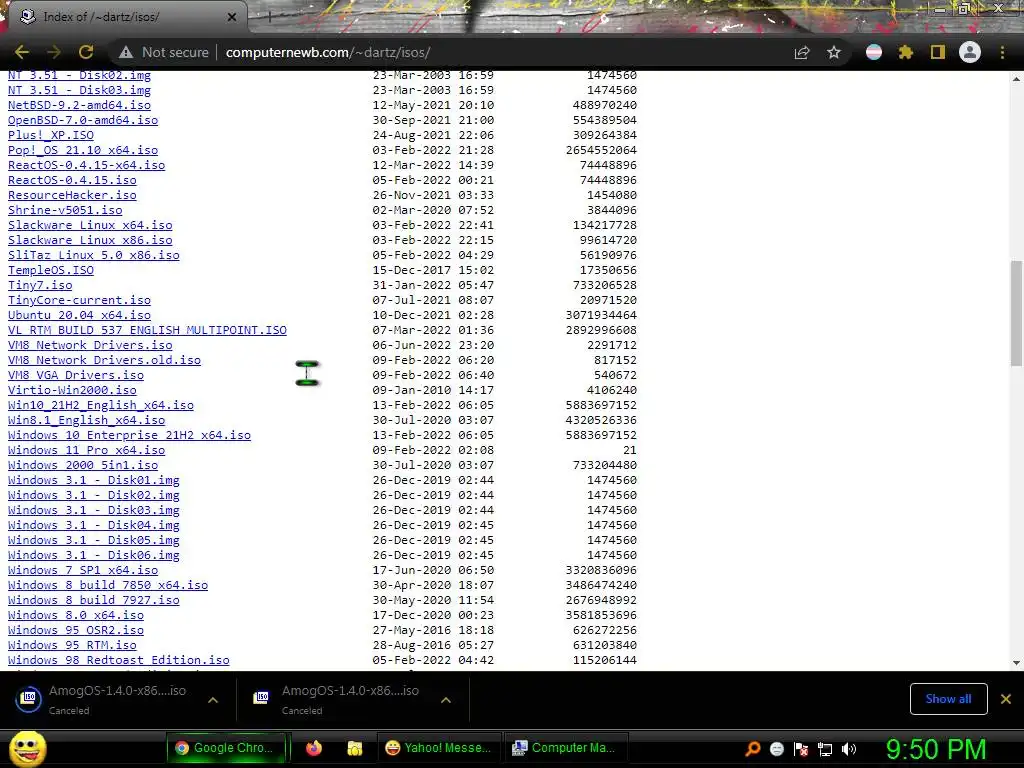
Task: Open Chrome three-dot menu
Action: click(x=1002, y=52)
